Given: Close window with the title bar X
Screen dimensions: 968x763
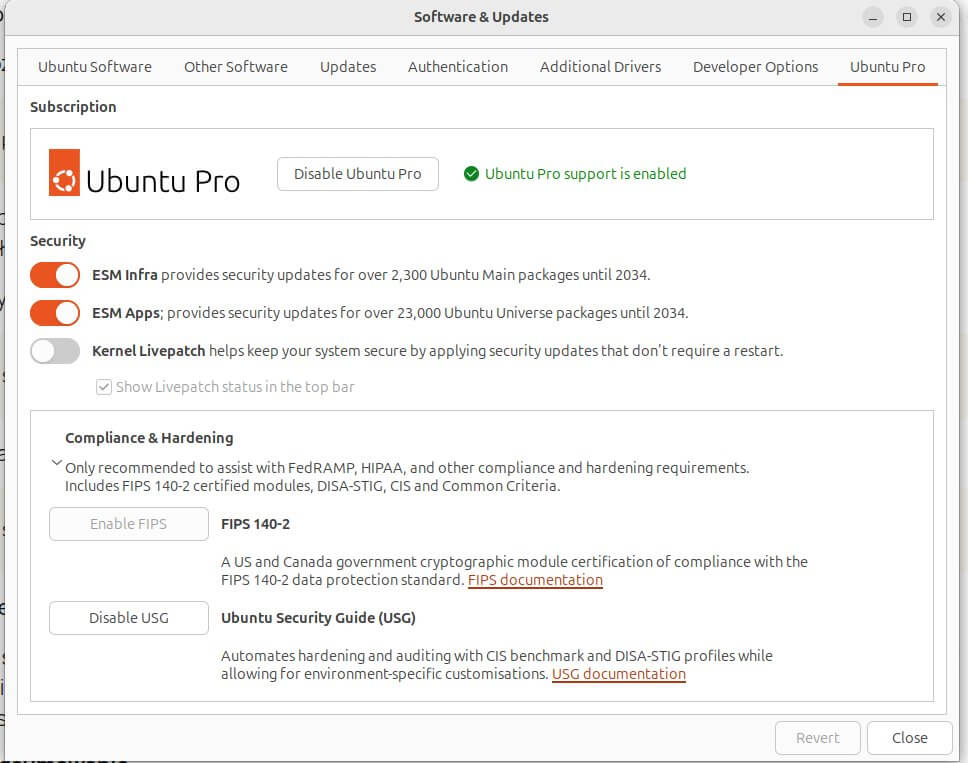Looking at the screenshot, I should coord(941,17).
